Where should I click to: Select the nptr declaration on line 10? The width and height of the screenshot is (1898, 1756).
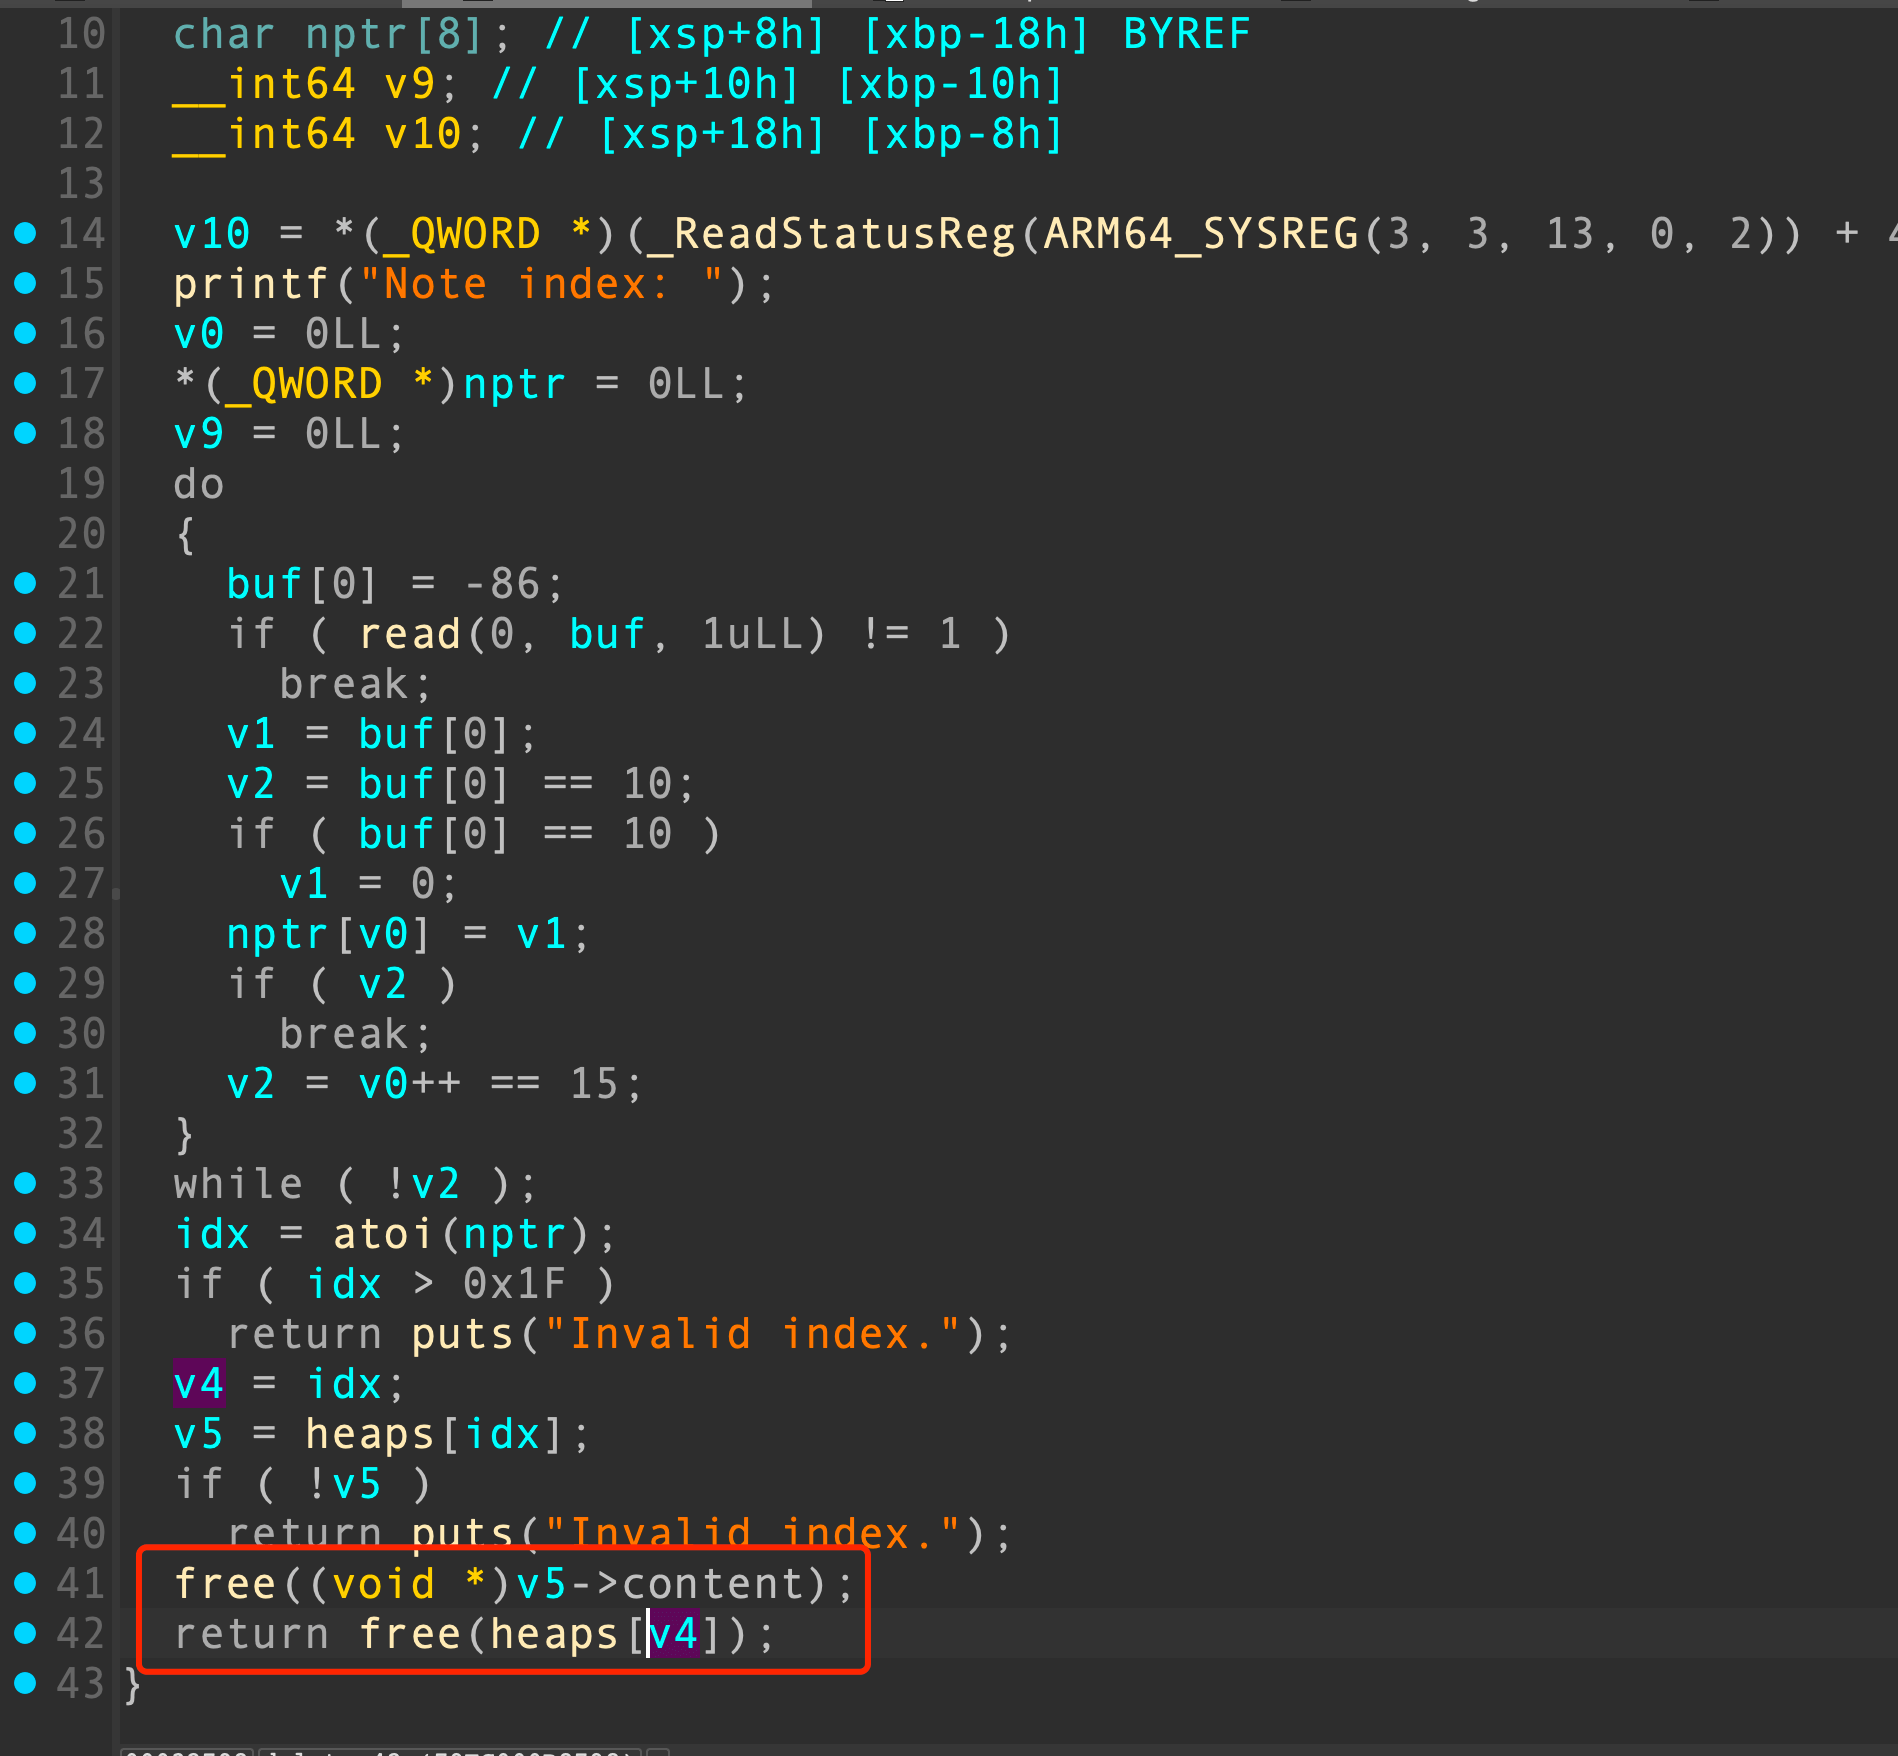point(397,35)
